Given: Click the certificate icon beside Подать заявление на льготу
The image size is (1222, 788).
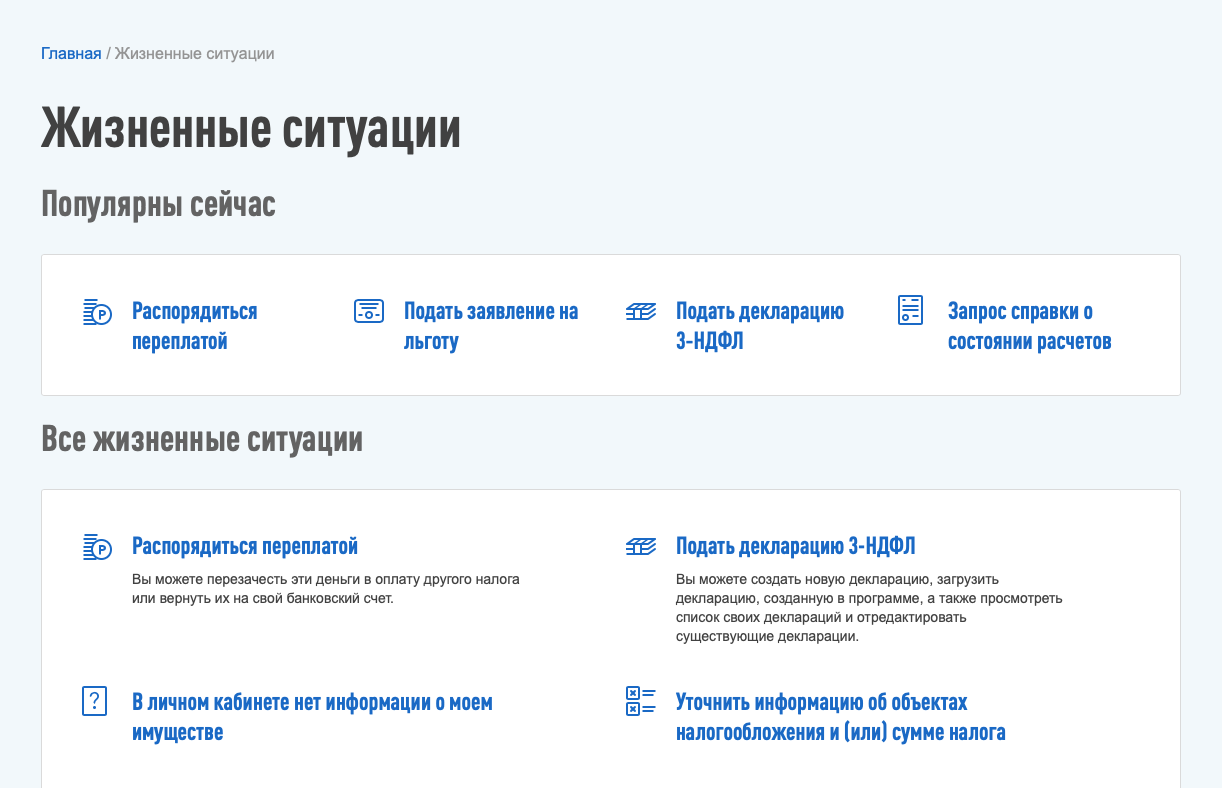Looking at the screenshot, I should [x=369, y=311].
